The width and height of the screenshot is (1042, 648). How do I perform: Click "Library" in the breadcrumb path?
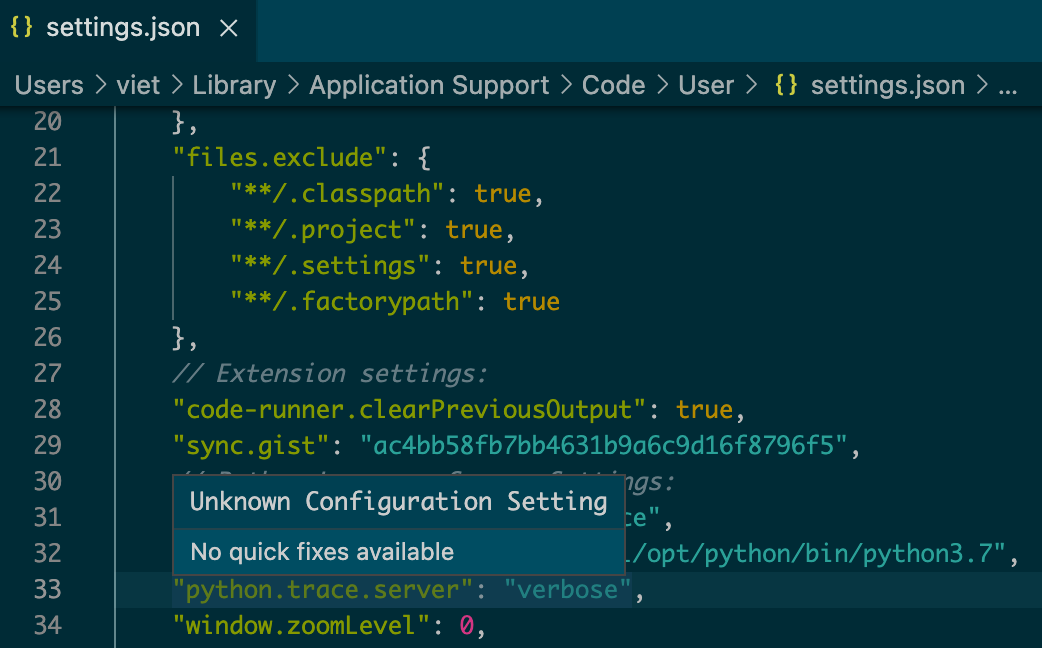[234, 85]
